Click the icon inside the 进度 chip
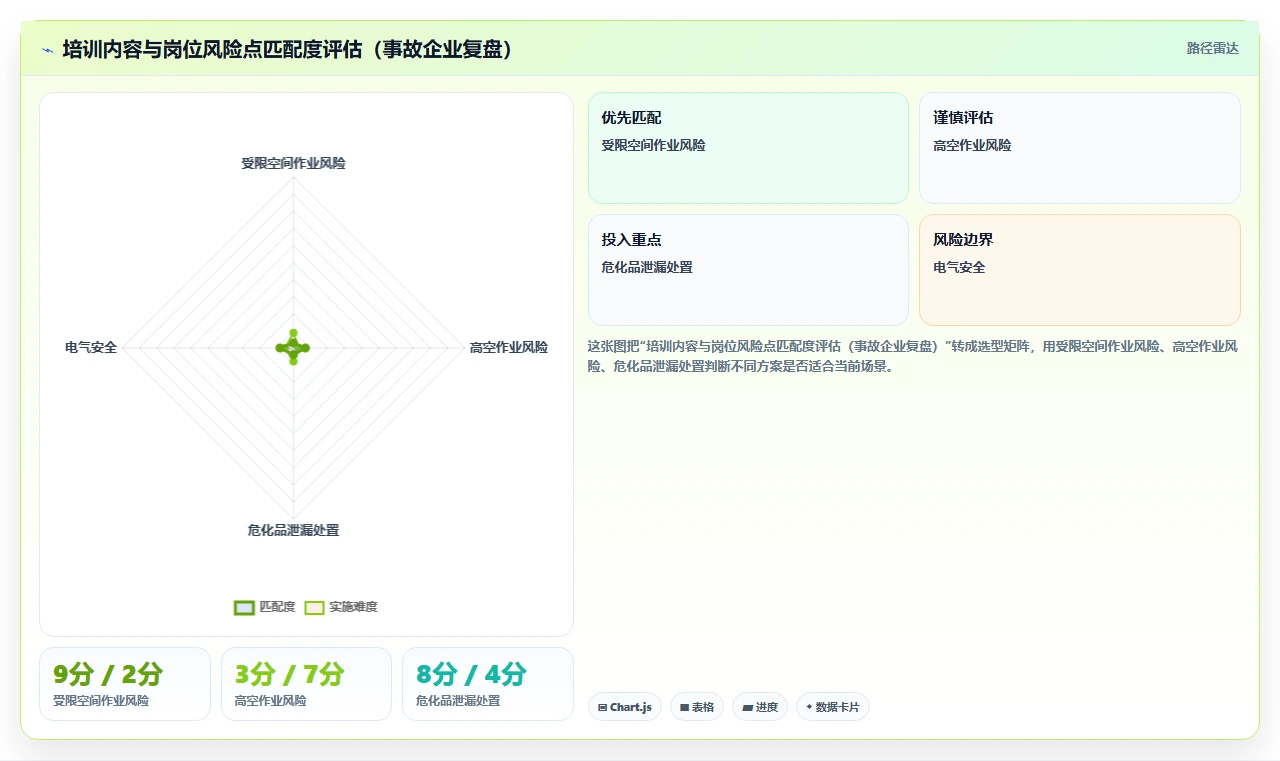Viewport: 1280px width, 761px height. click(747, 707)
